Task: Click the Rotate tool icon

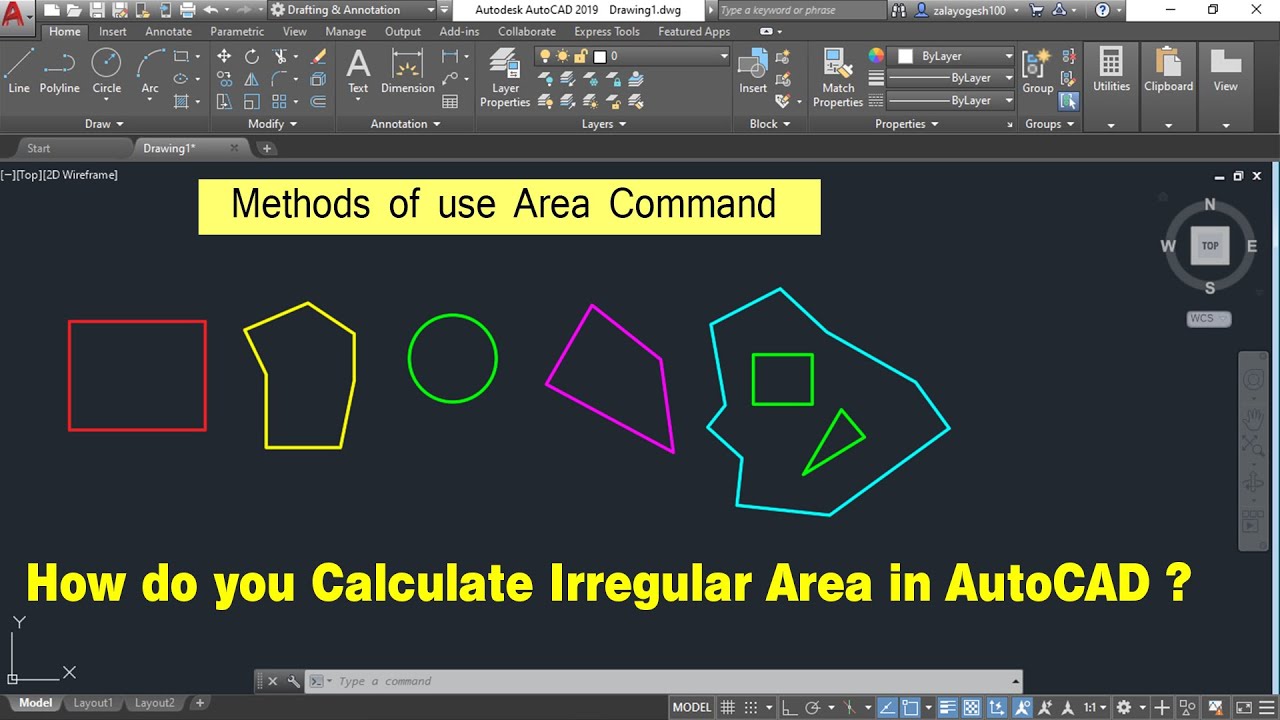Action: [252, 56]
